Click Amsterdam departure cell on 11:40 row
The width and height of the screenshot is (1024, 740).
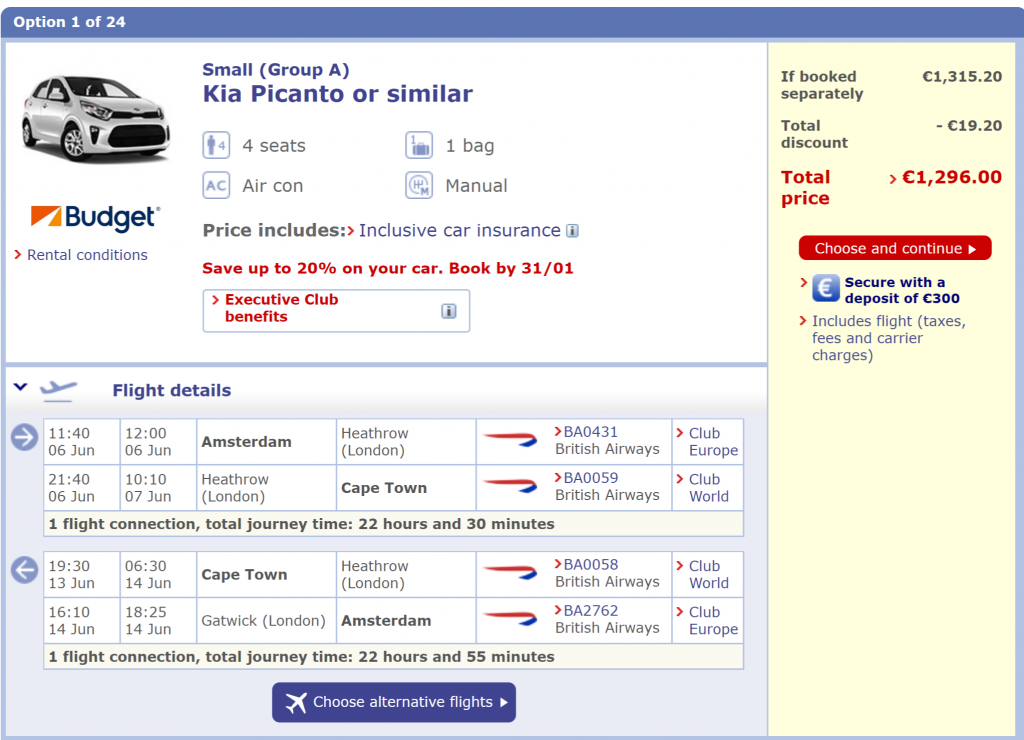266,442
